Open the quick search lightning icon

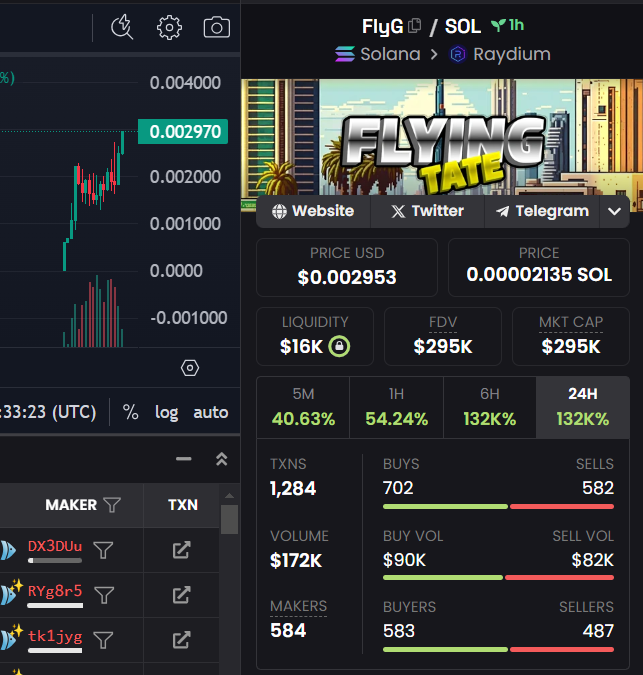tap(122, 27)
